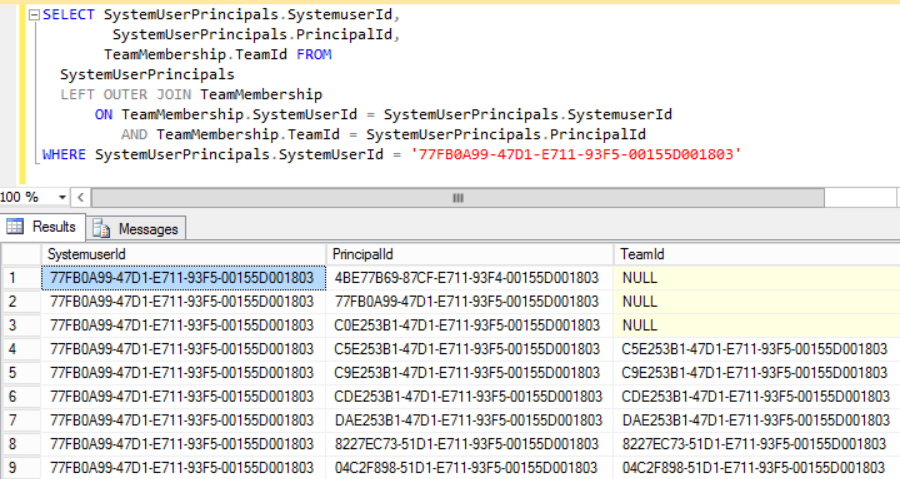Select the TeamId column header

point(757,254)
